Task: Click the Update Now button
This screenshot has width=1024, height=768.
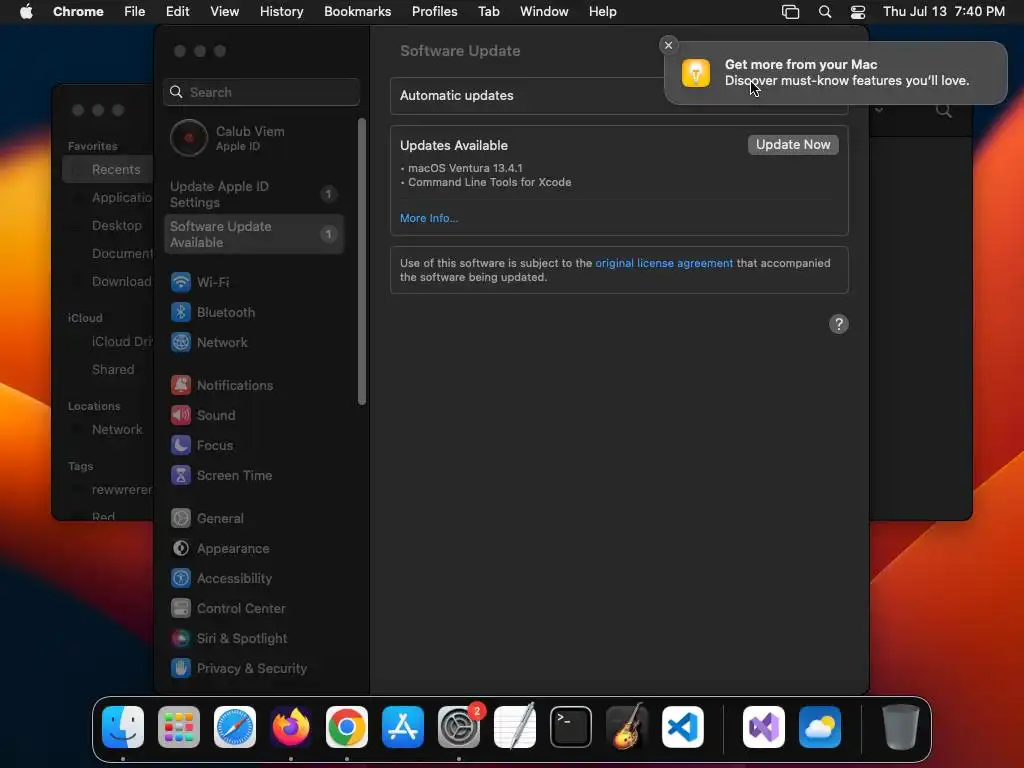Action: pos(793,144)
